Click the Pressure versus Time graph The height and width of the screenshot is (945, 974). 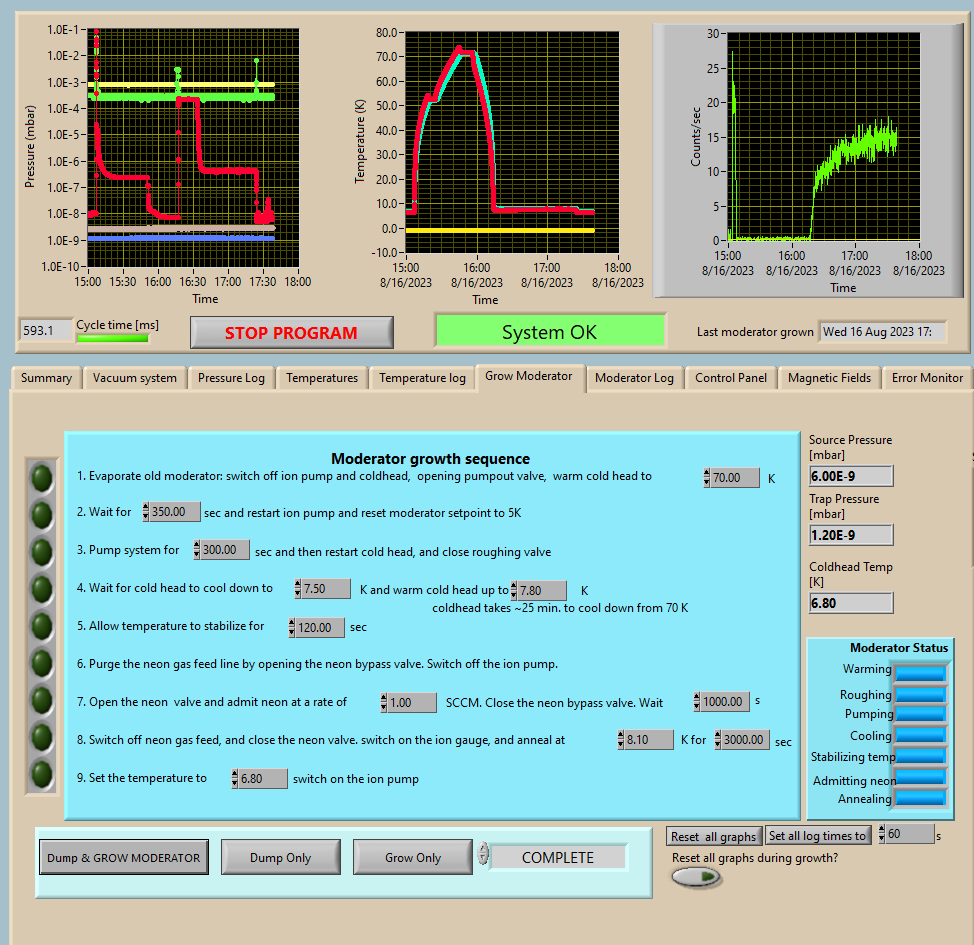point(193,148)
